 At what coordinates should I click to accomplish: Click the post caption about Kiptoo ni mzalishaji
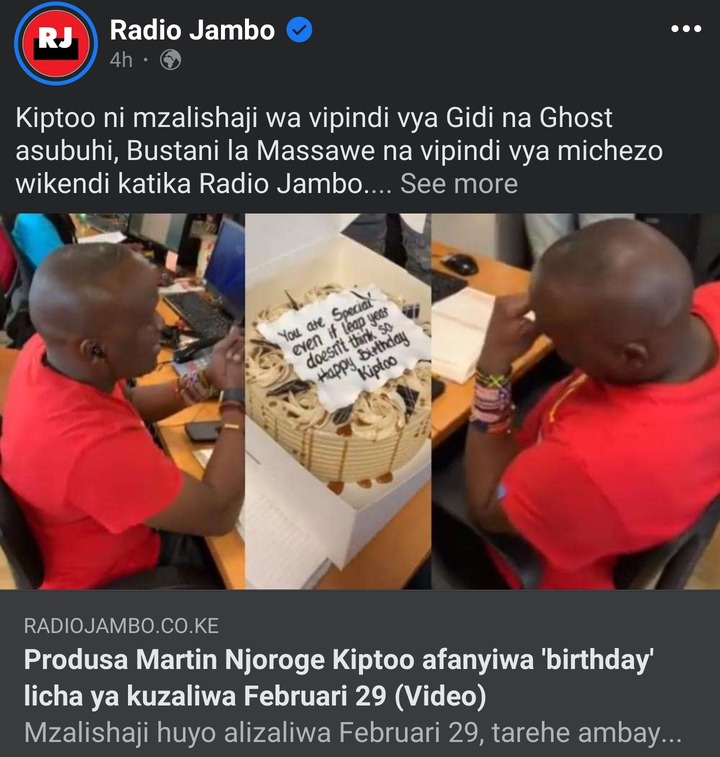339,151
